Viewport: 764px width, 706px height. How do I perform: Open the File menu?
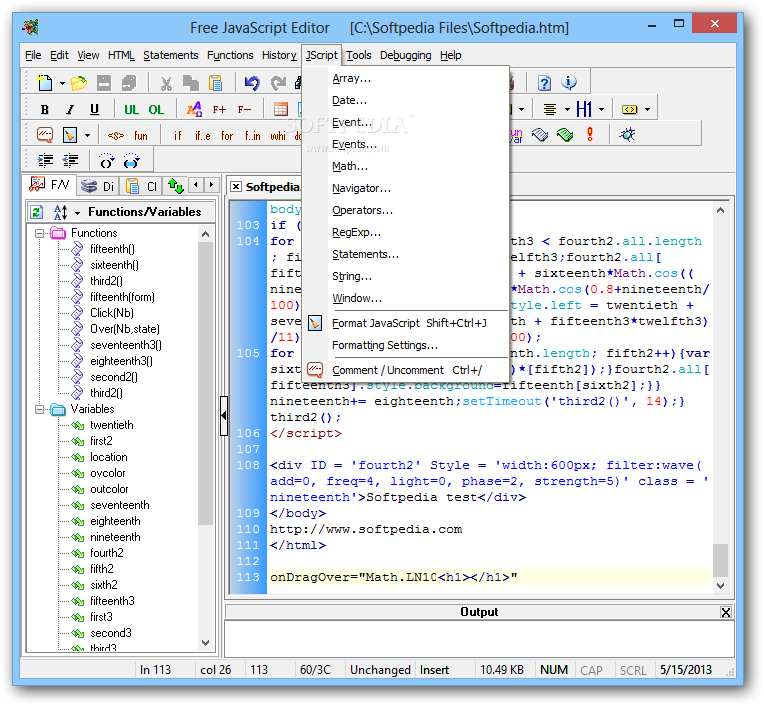pos(33,55)
